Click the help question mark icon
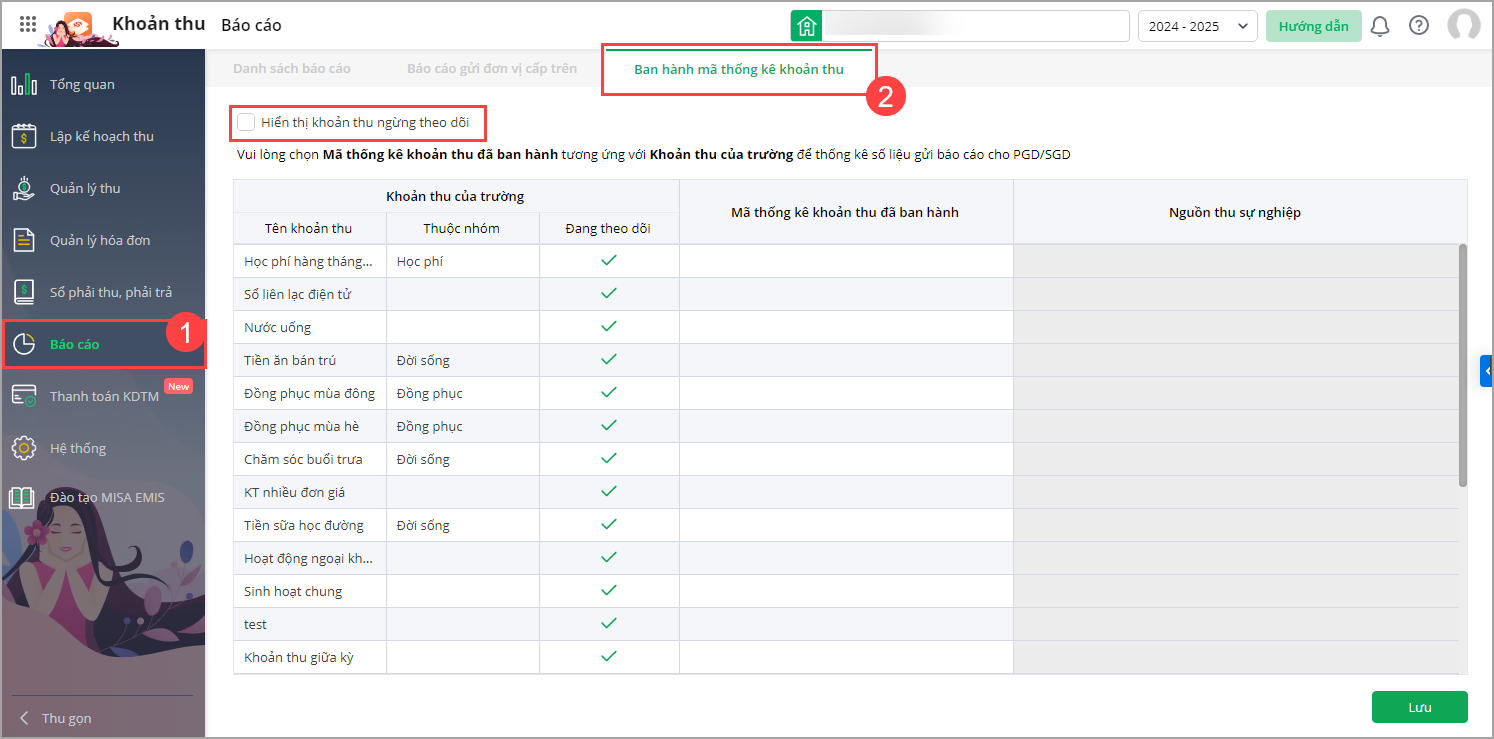 (1419, 26)
